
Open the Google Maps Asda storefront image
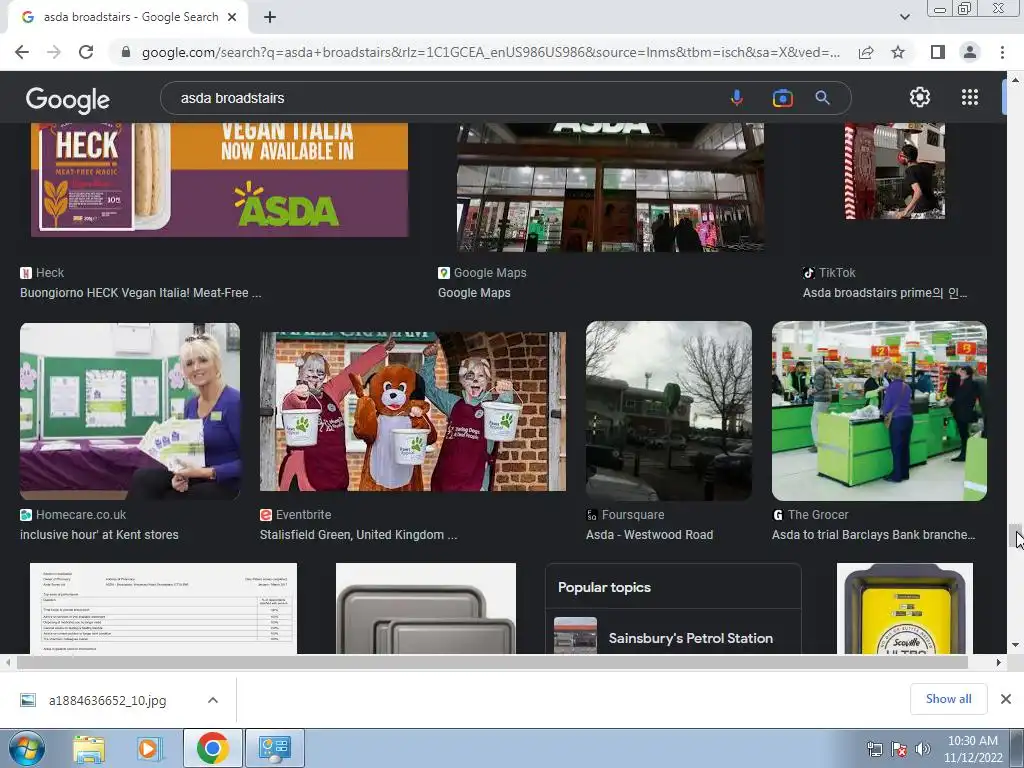point(610,187)
